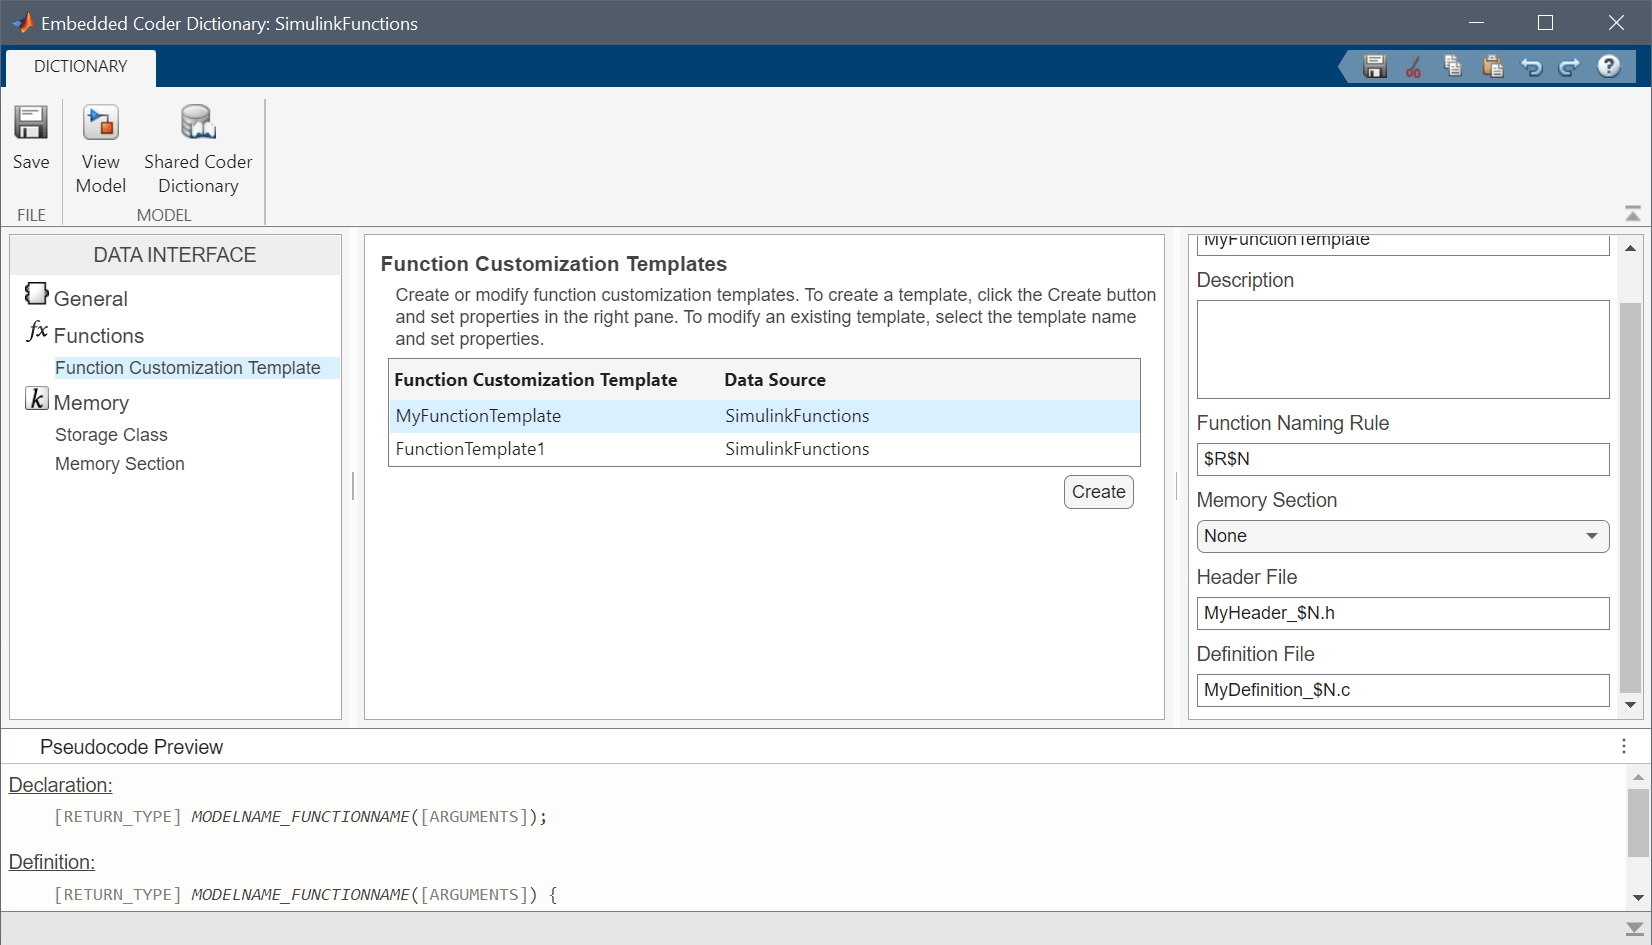
Task: Click the undo arrow icon
Action: [1531, 67]
